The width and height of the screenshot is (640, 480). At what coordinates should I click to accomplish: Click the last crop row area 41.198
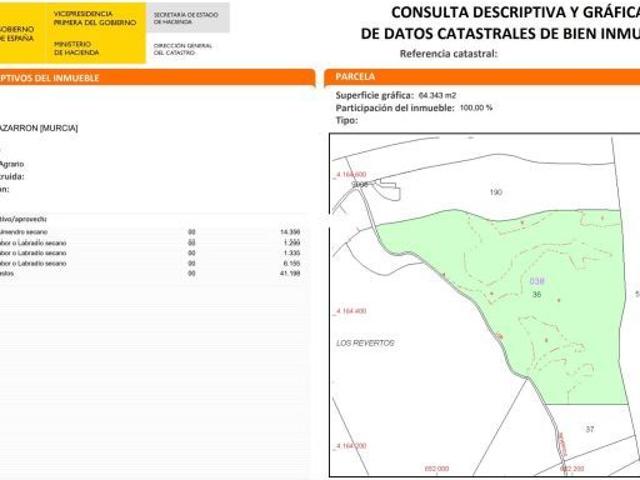290,272
